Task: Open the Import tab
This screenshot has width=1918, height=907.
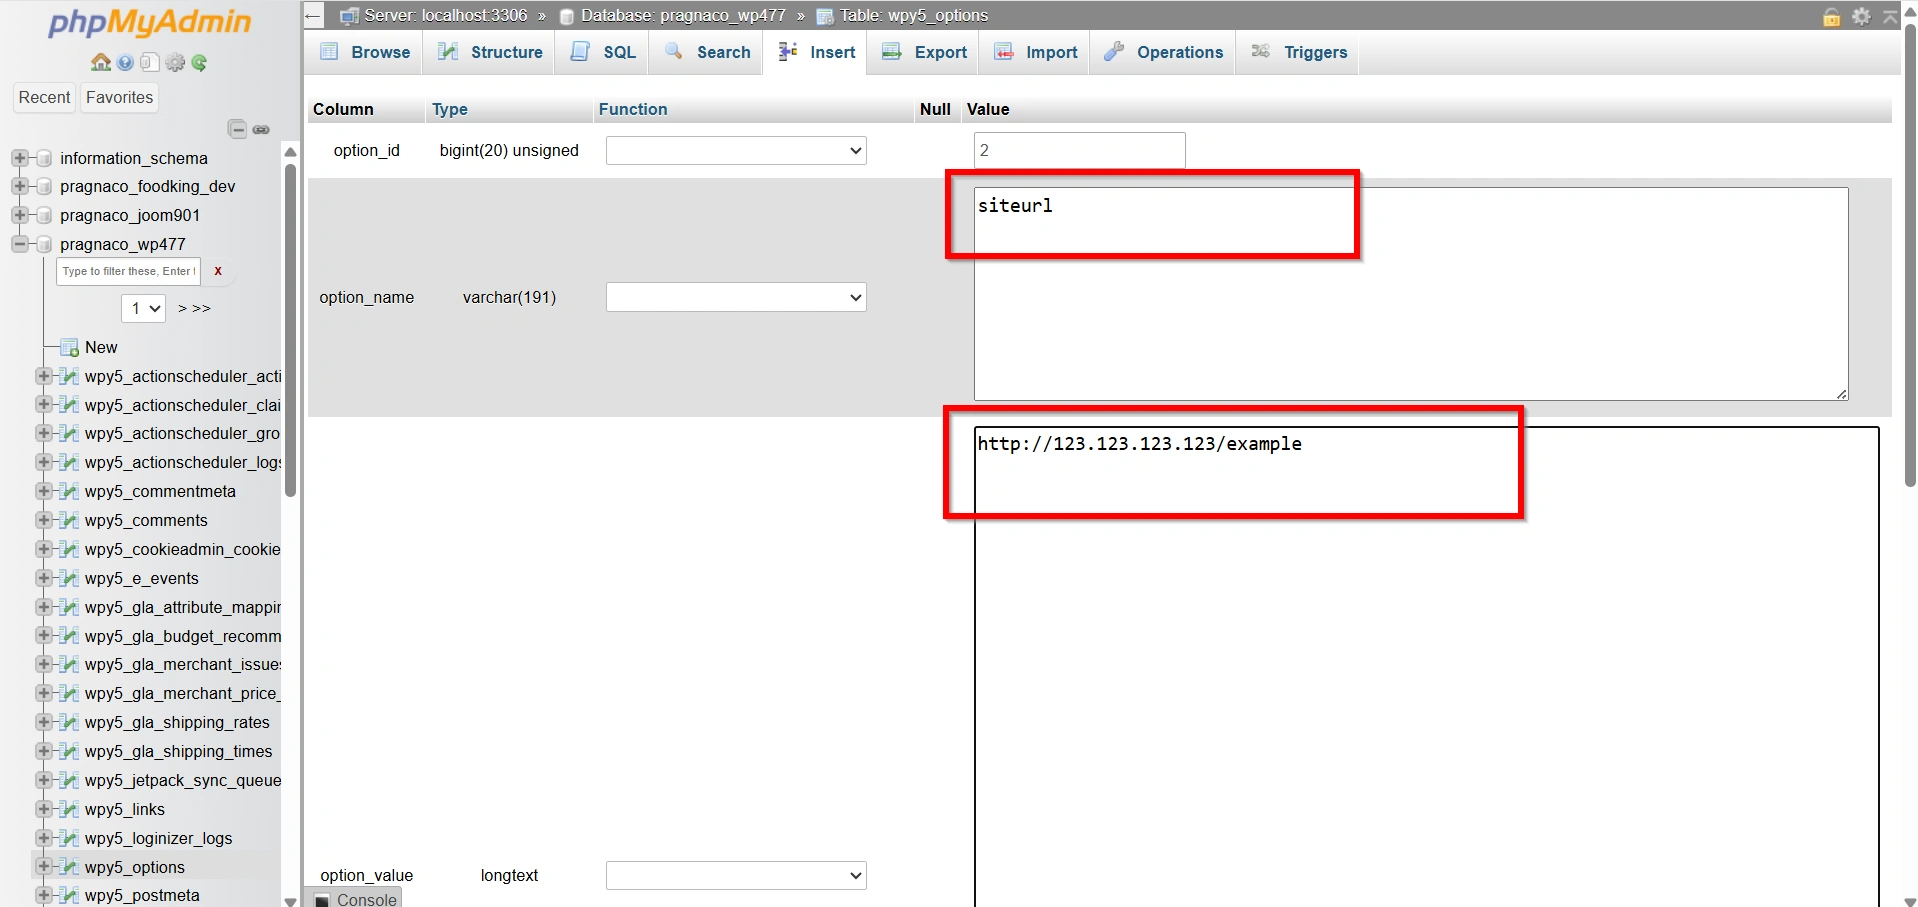Action: (1036, 52)
